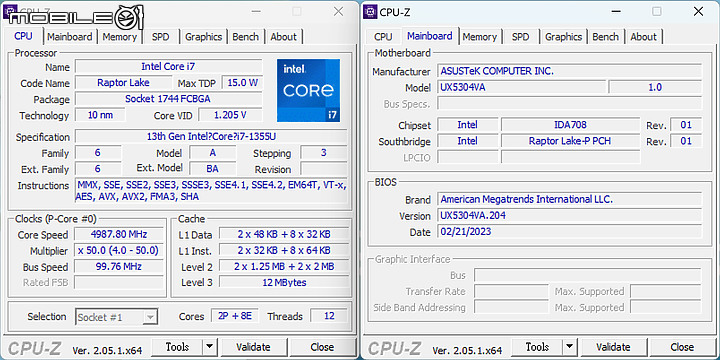Viewport: 720px width, 360px height.
Task: Open Bench tab in left window
Action: click(x=246, y=37)
